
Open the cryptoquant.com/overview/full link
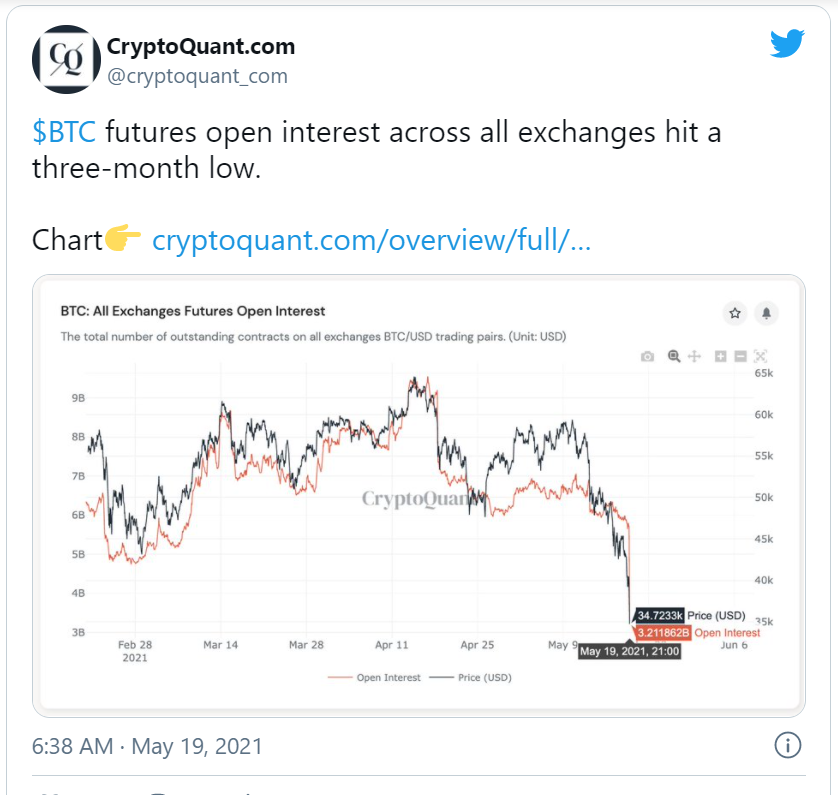372,240
